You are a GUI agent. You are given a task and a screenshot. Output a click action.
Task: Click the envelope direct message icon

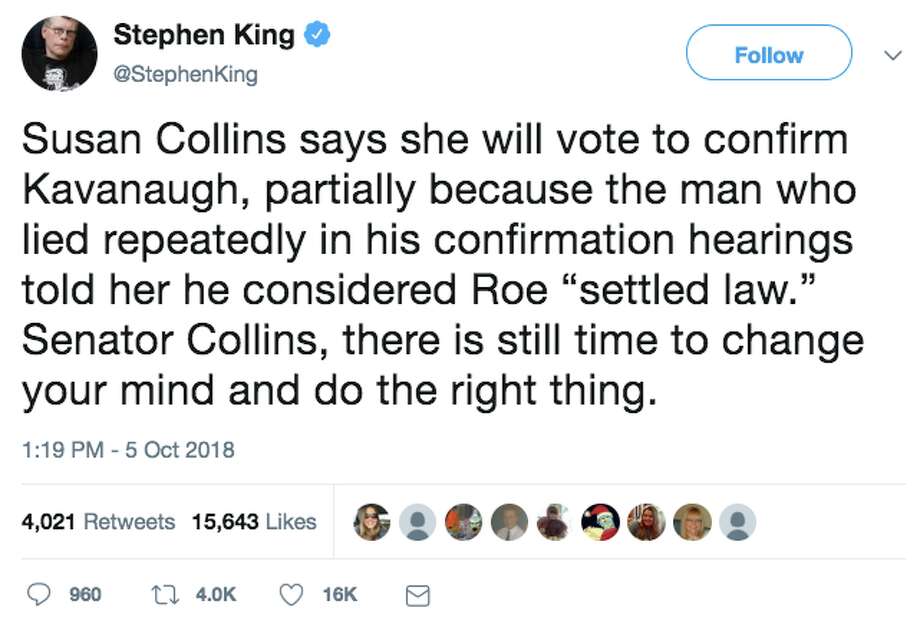416,595
